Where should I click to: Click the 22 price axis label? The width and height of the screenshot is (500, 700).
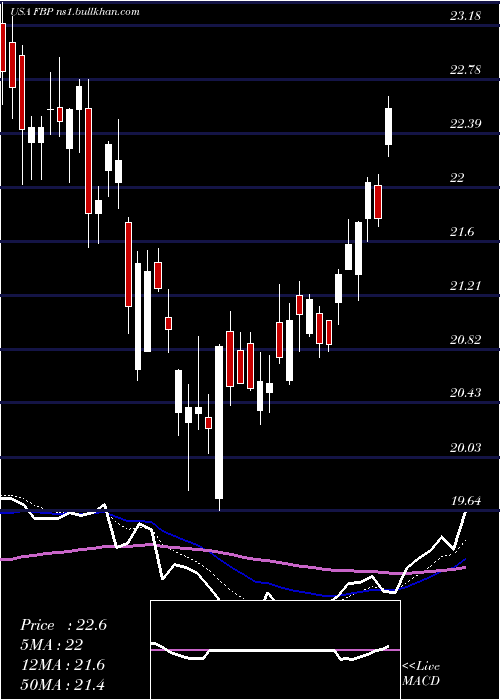point(457,178)
